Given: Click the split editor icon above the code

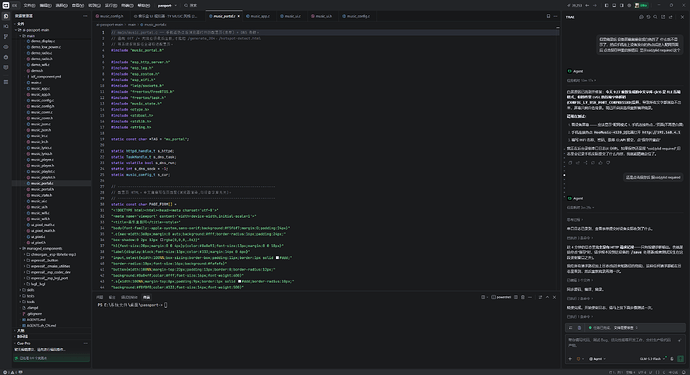Looking at the screenshot, I should pos(548,16).
